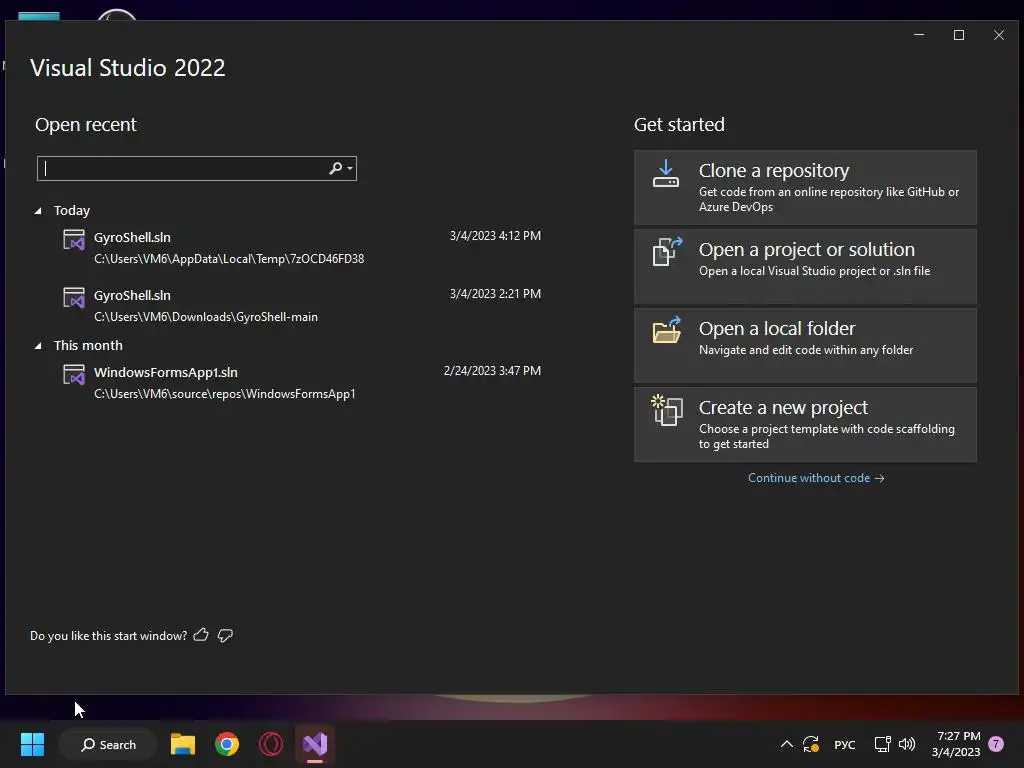Image resolution: width=1024 pixels, height=768 pixels.
Task: Maximize the Visual Studio 2022 window
Action: click(959, 35)
